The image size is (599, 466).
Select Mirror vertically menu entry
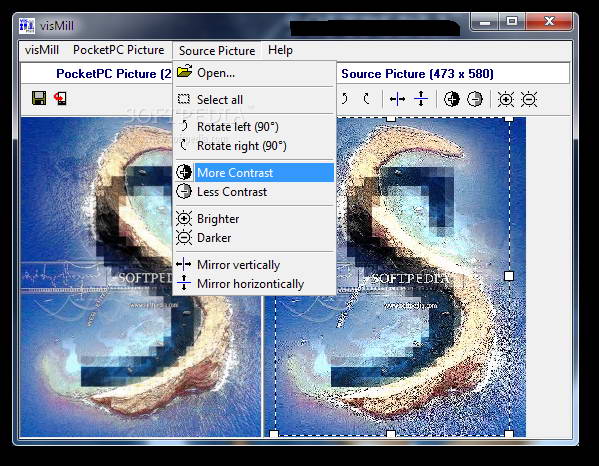tap(254, 264)
